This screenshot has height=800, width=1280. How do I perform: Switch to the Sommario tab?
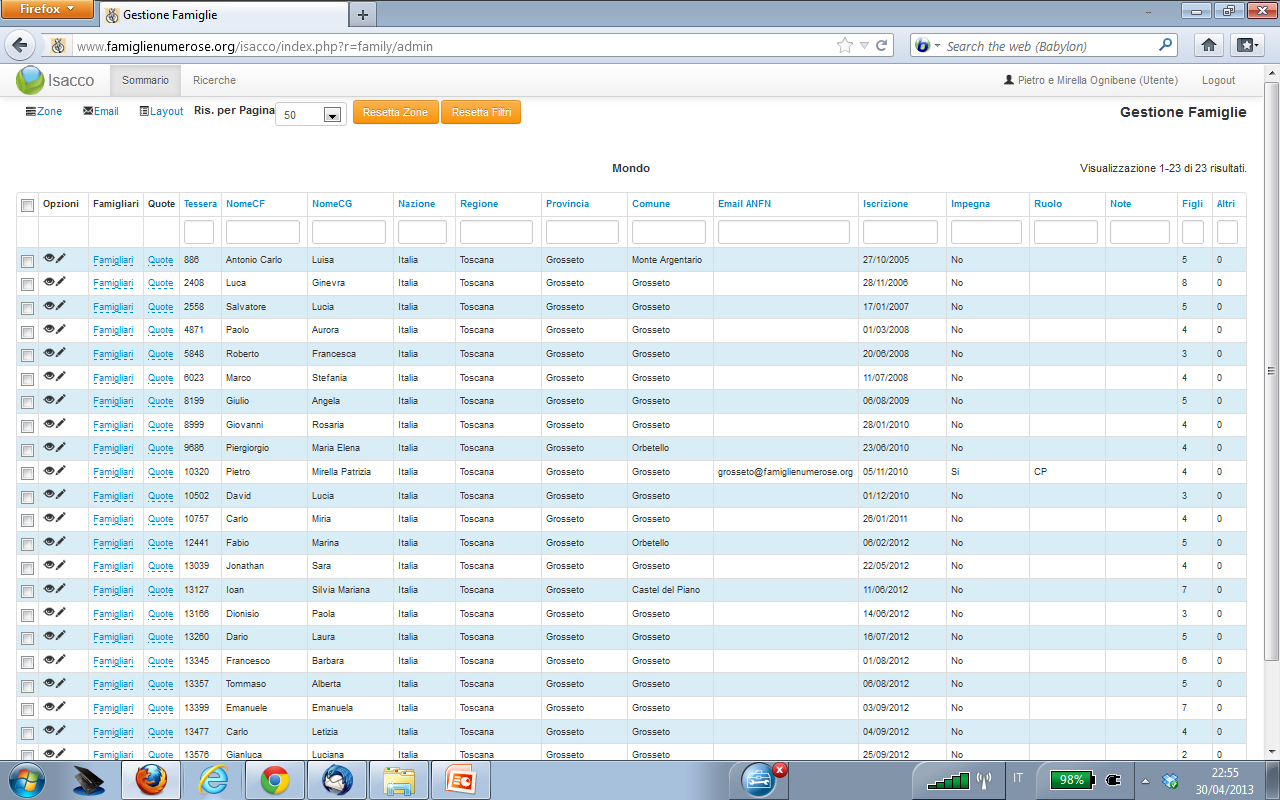pos(145,80)
